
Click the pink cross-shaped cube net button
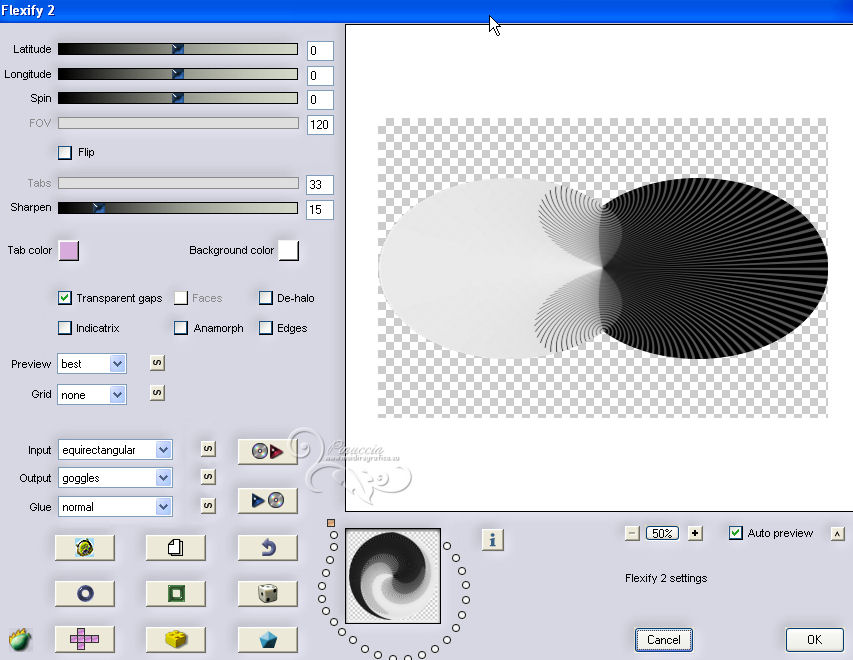[x=84, y=639]
